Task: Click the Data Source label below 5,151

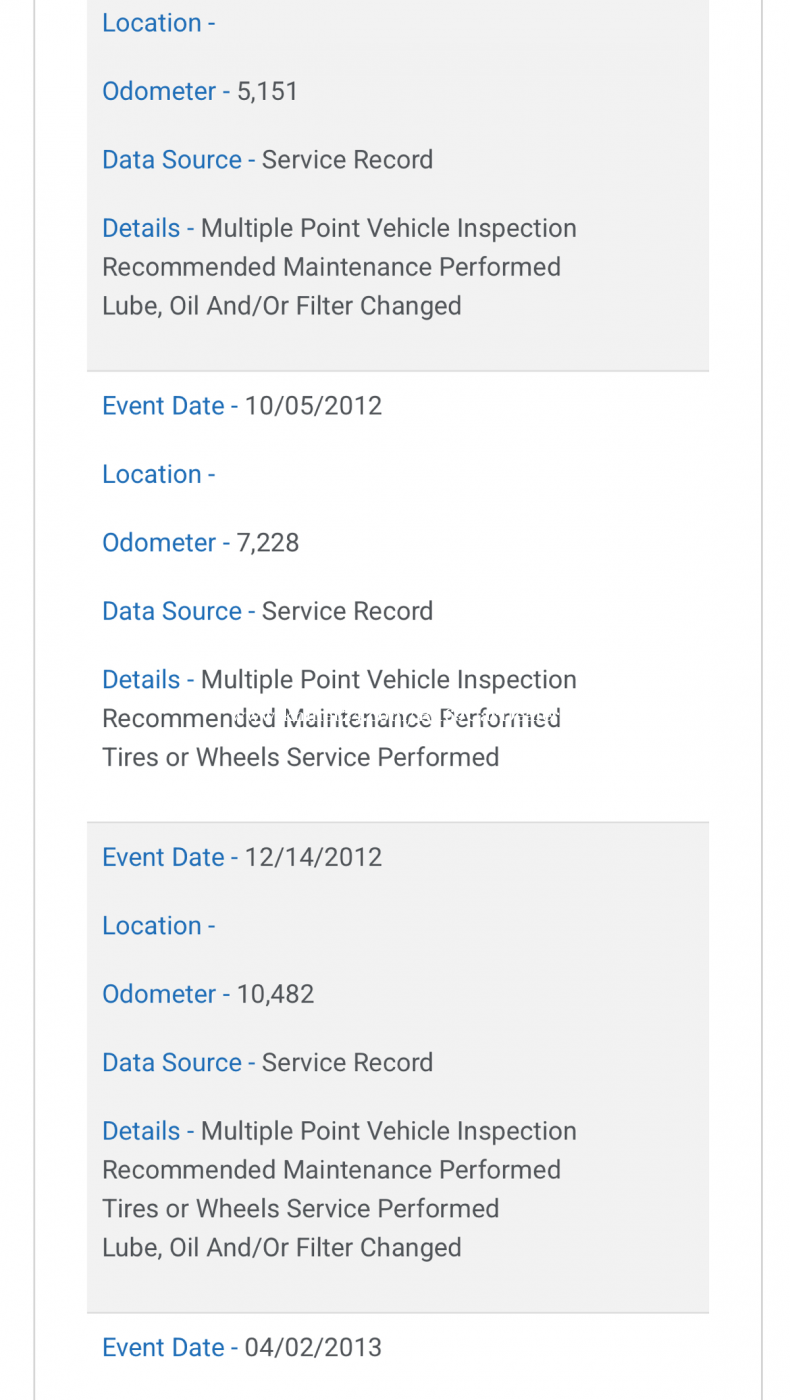Action: pyautogui.click(x=179, y=160)
